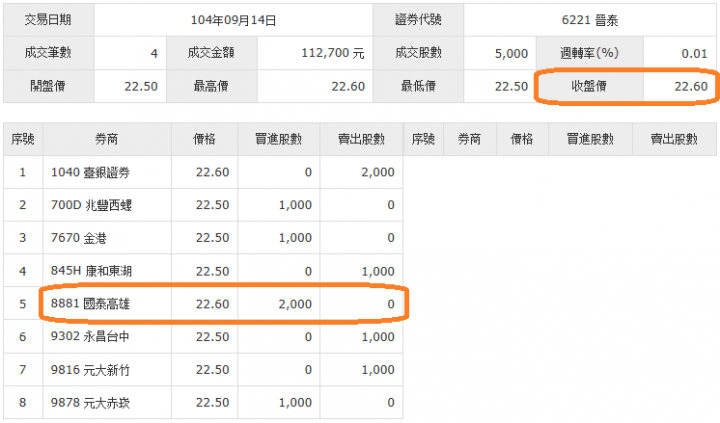Click the right-side 價格 column header

tap(522, 139)
